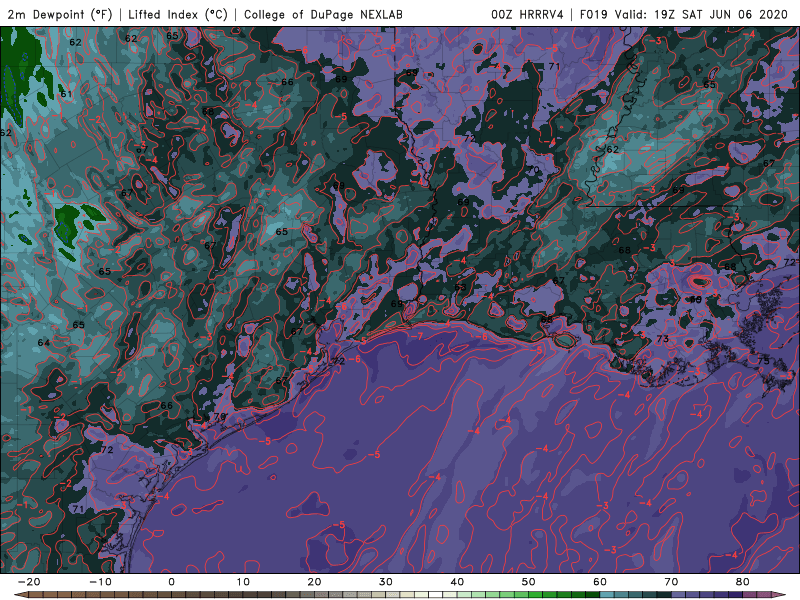Click the "30" color scale label
Screen dimensions: 800x600
[x=386, y=582]
